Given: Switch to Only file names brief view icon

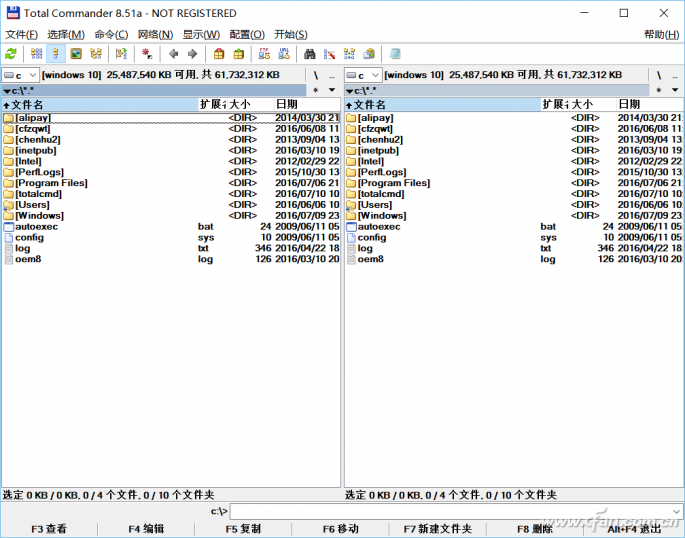Looking at the screenshot, I should 36,54.
